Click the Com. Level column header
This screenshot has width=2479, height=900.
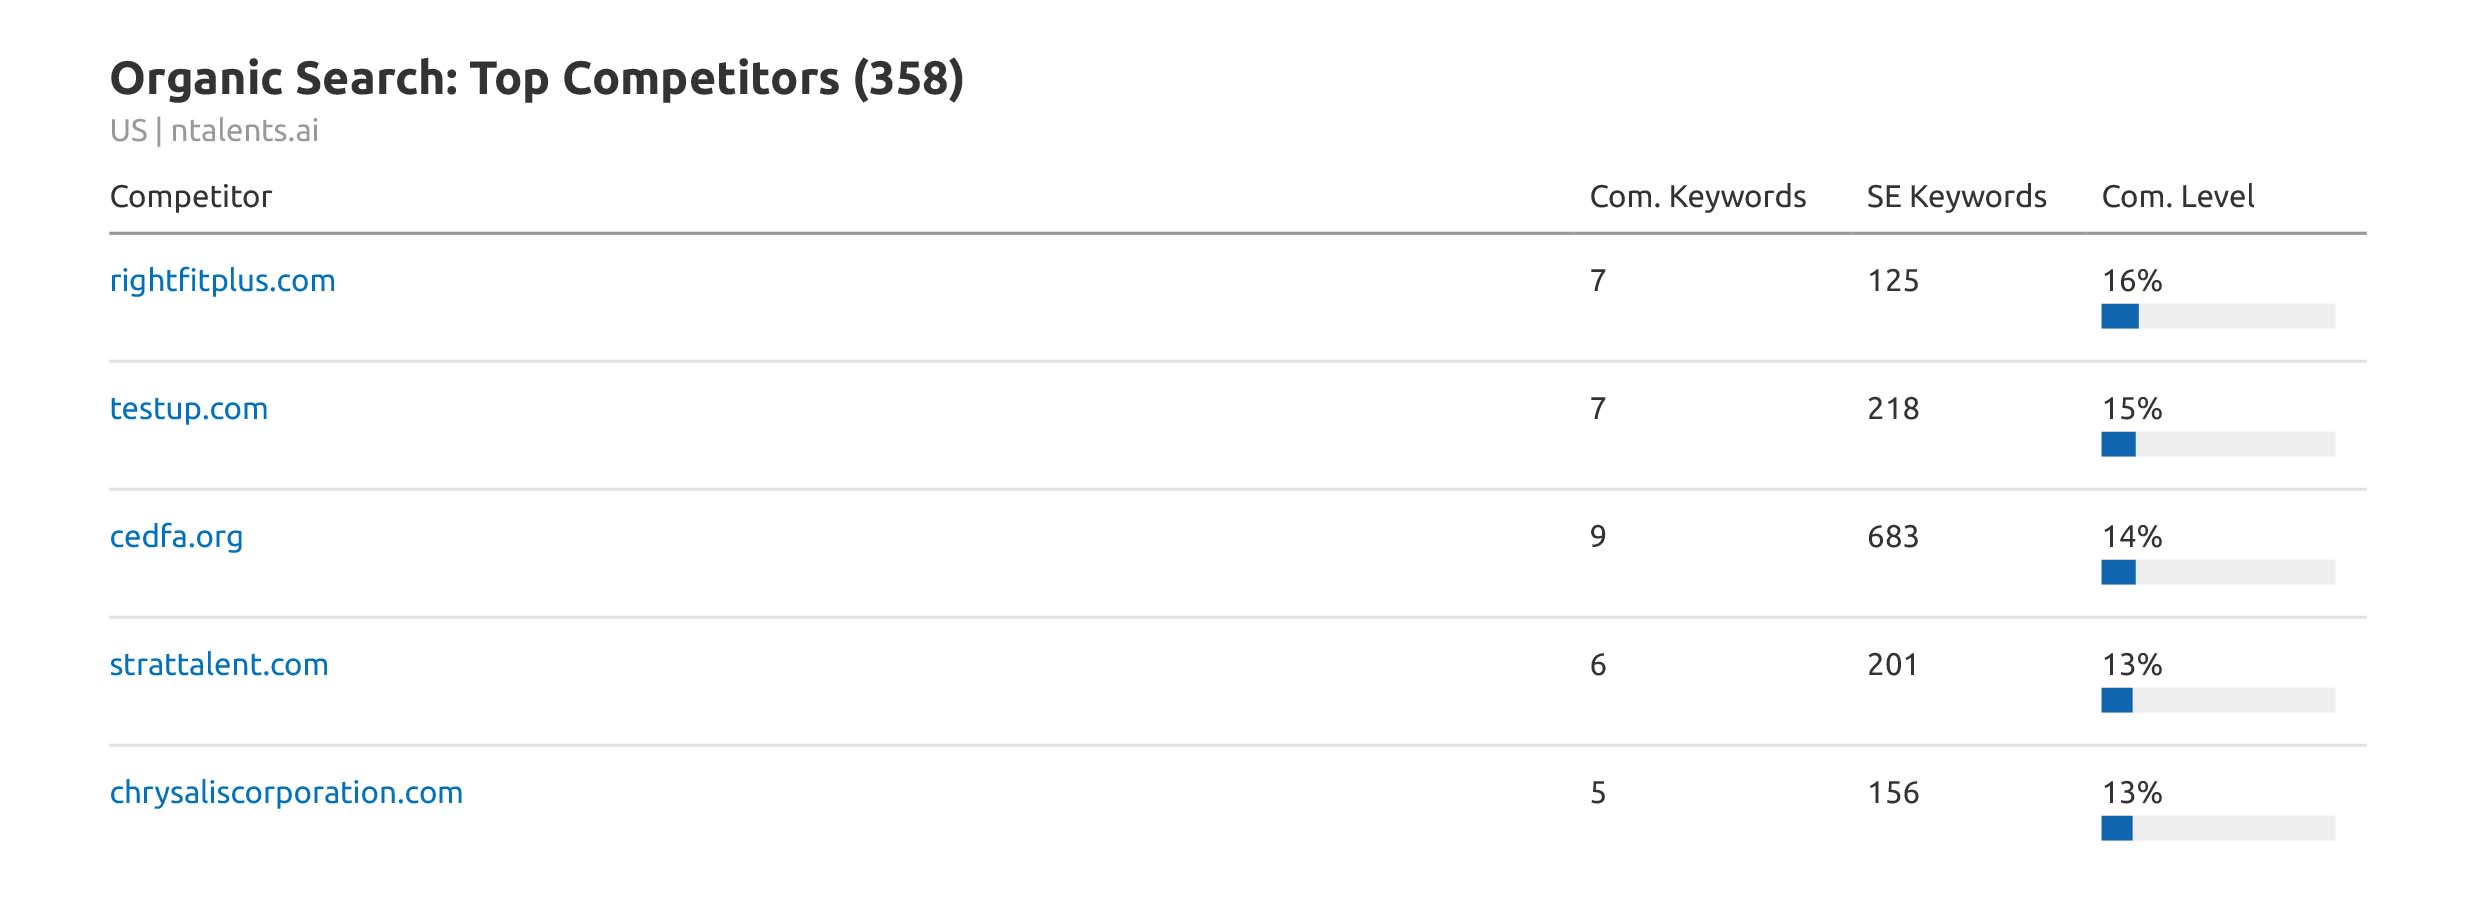tap(2177, 197)
